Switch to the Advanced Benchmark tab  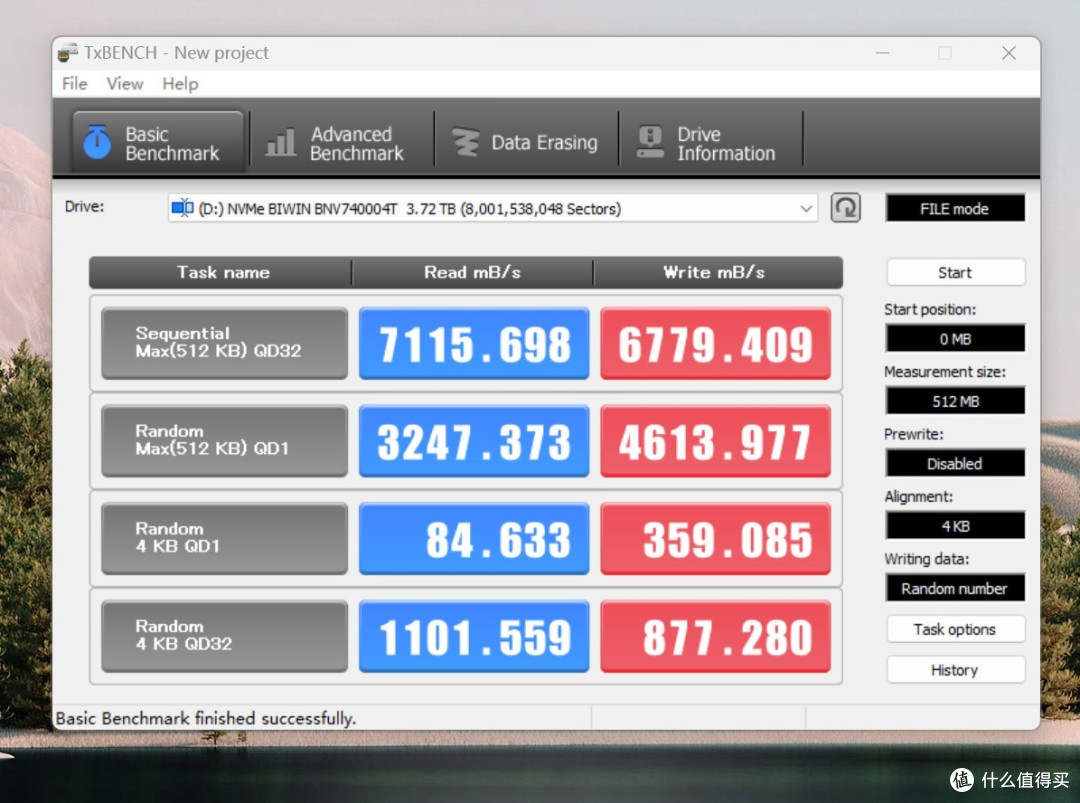(x=342, y=143)
